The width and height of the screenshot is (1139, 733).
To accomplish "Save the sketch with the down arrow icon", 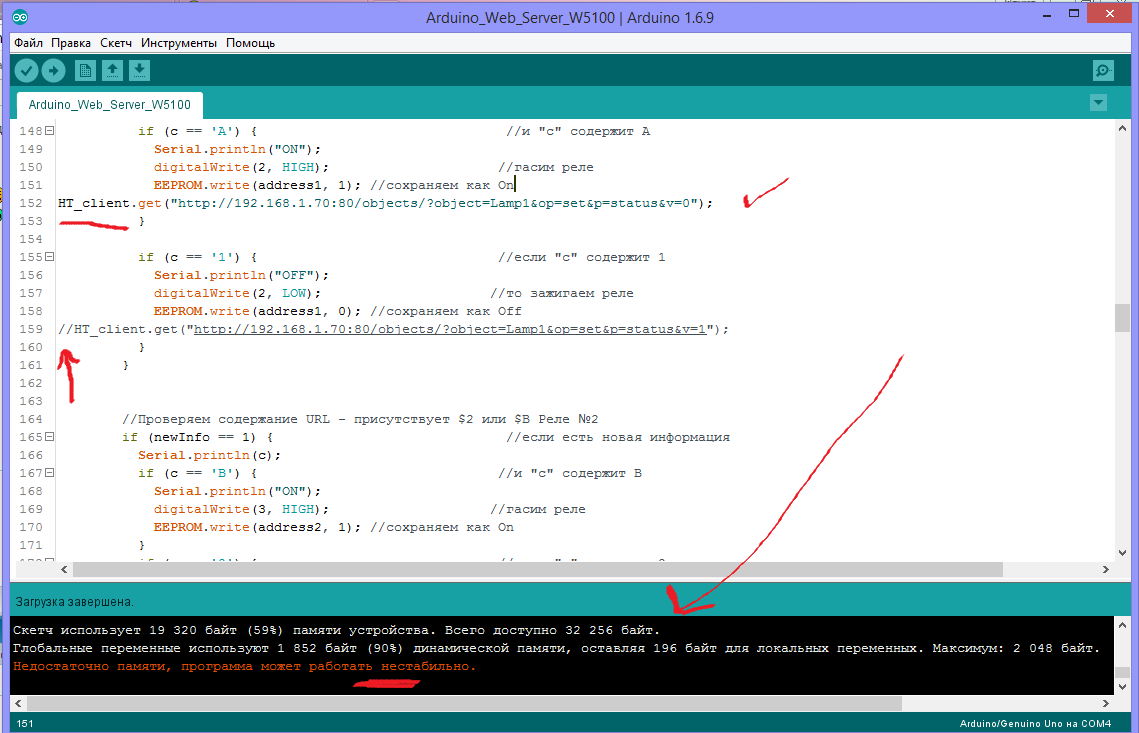I will coord(140,70).
